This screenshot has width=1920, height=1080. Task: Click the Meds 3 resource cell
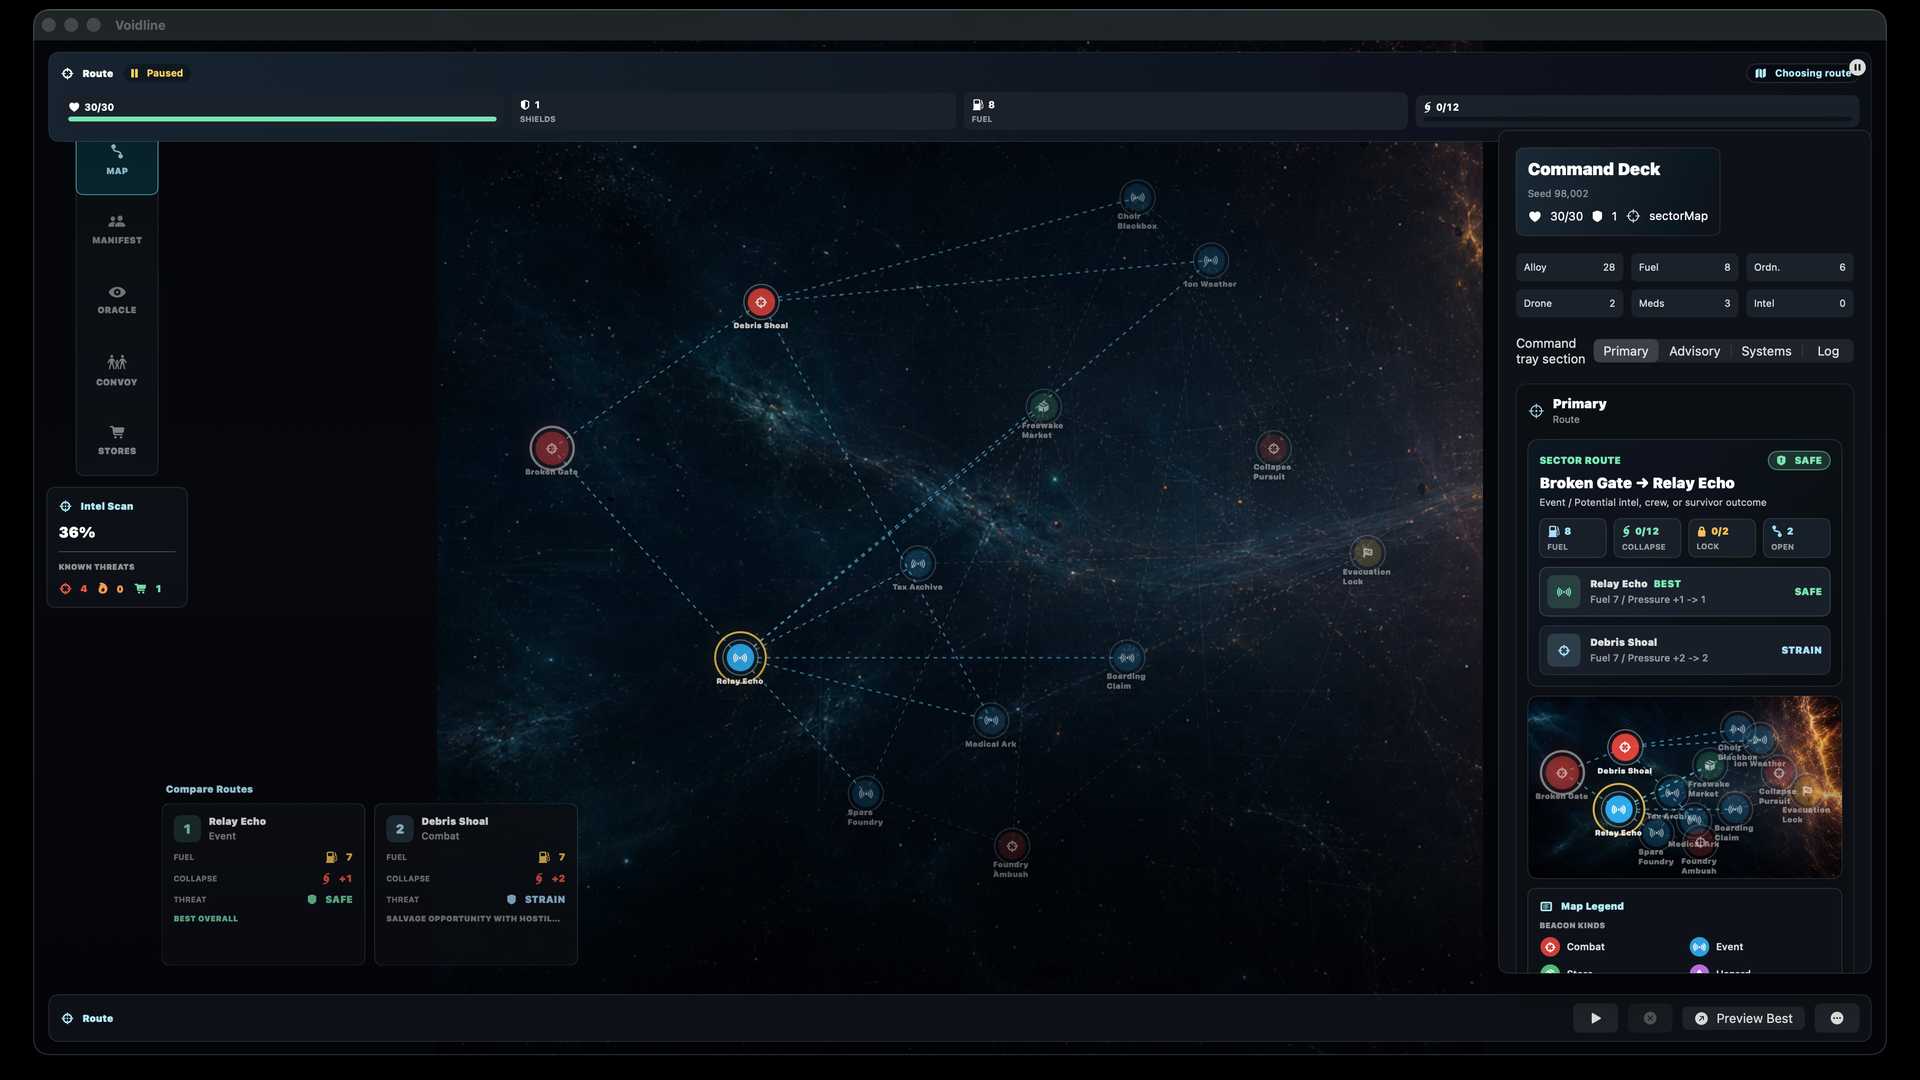click(x=1684, y=303)
